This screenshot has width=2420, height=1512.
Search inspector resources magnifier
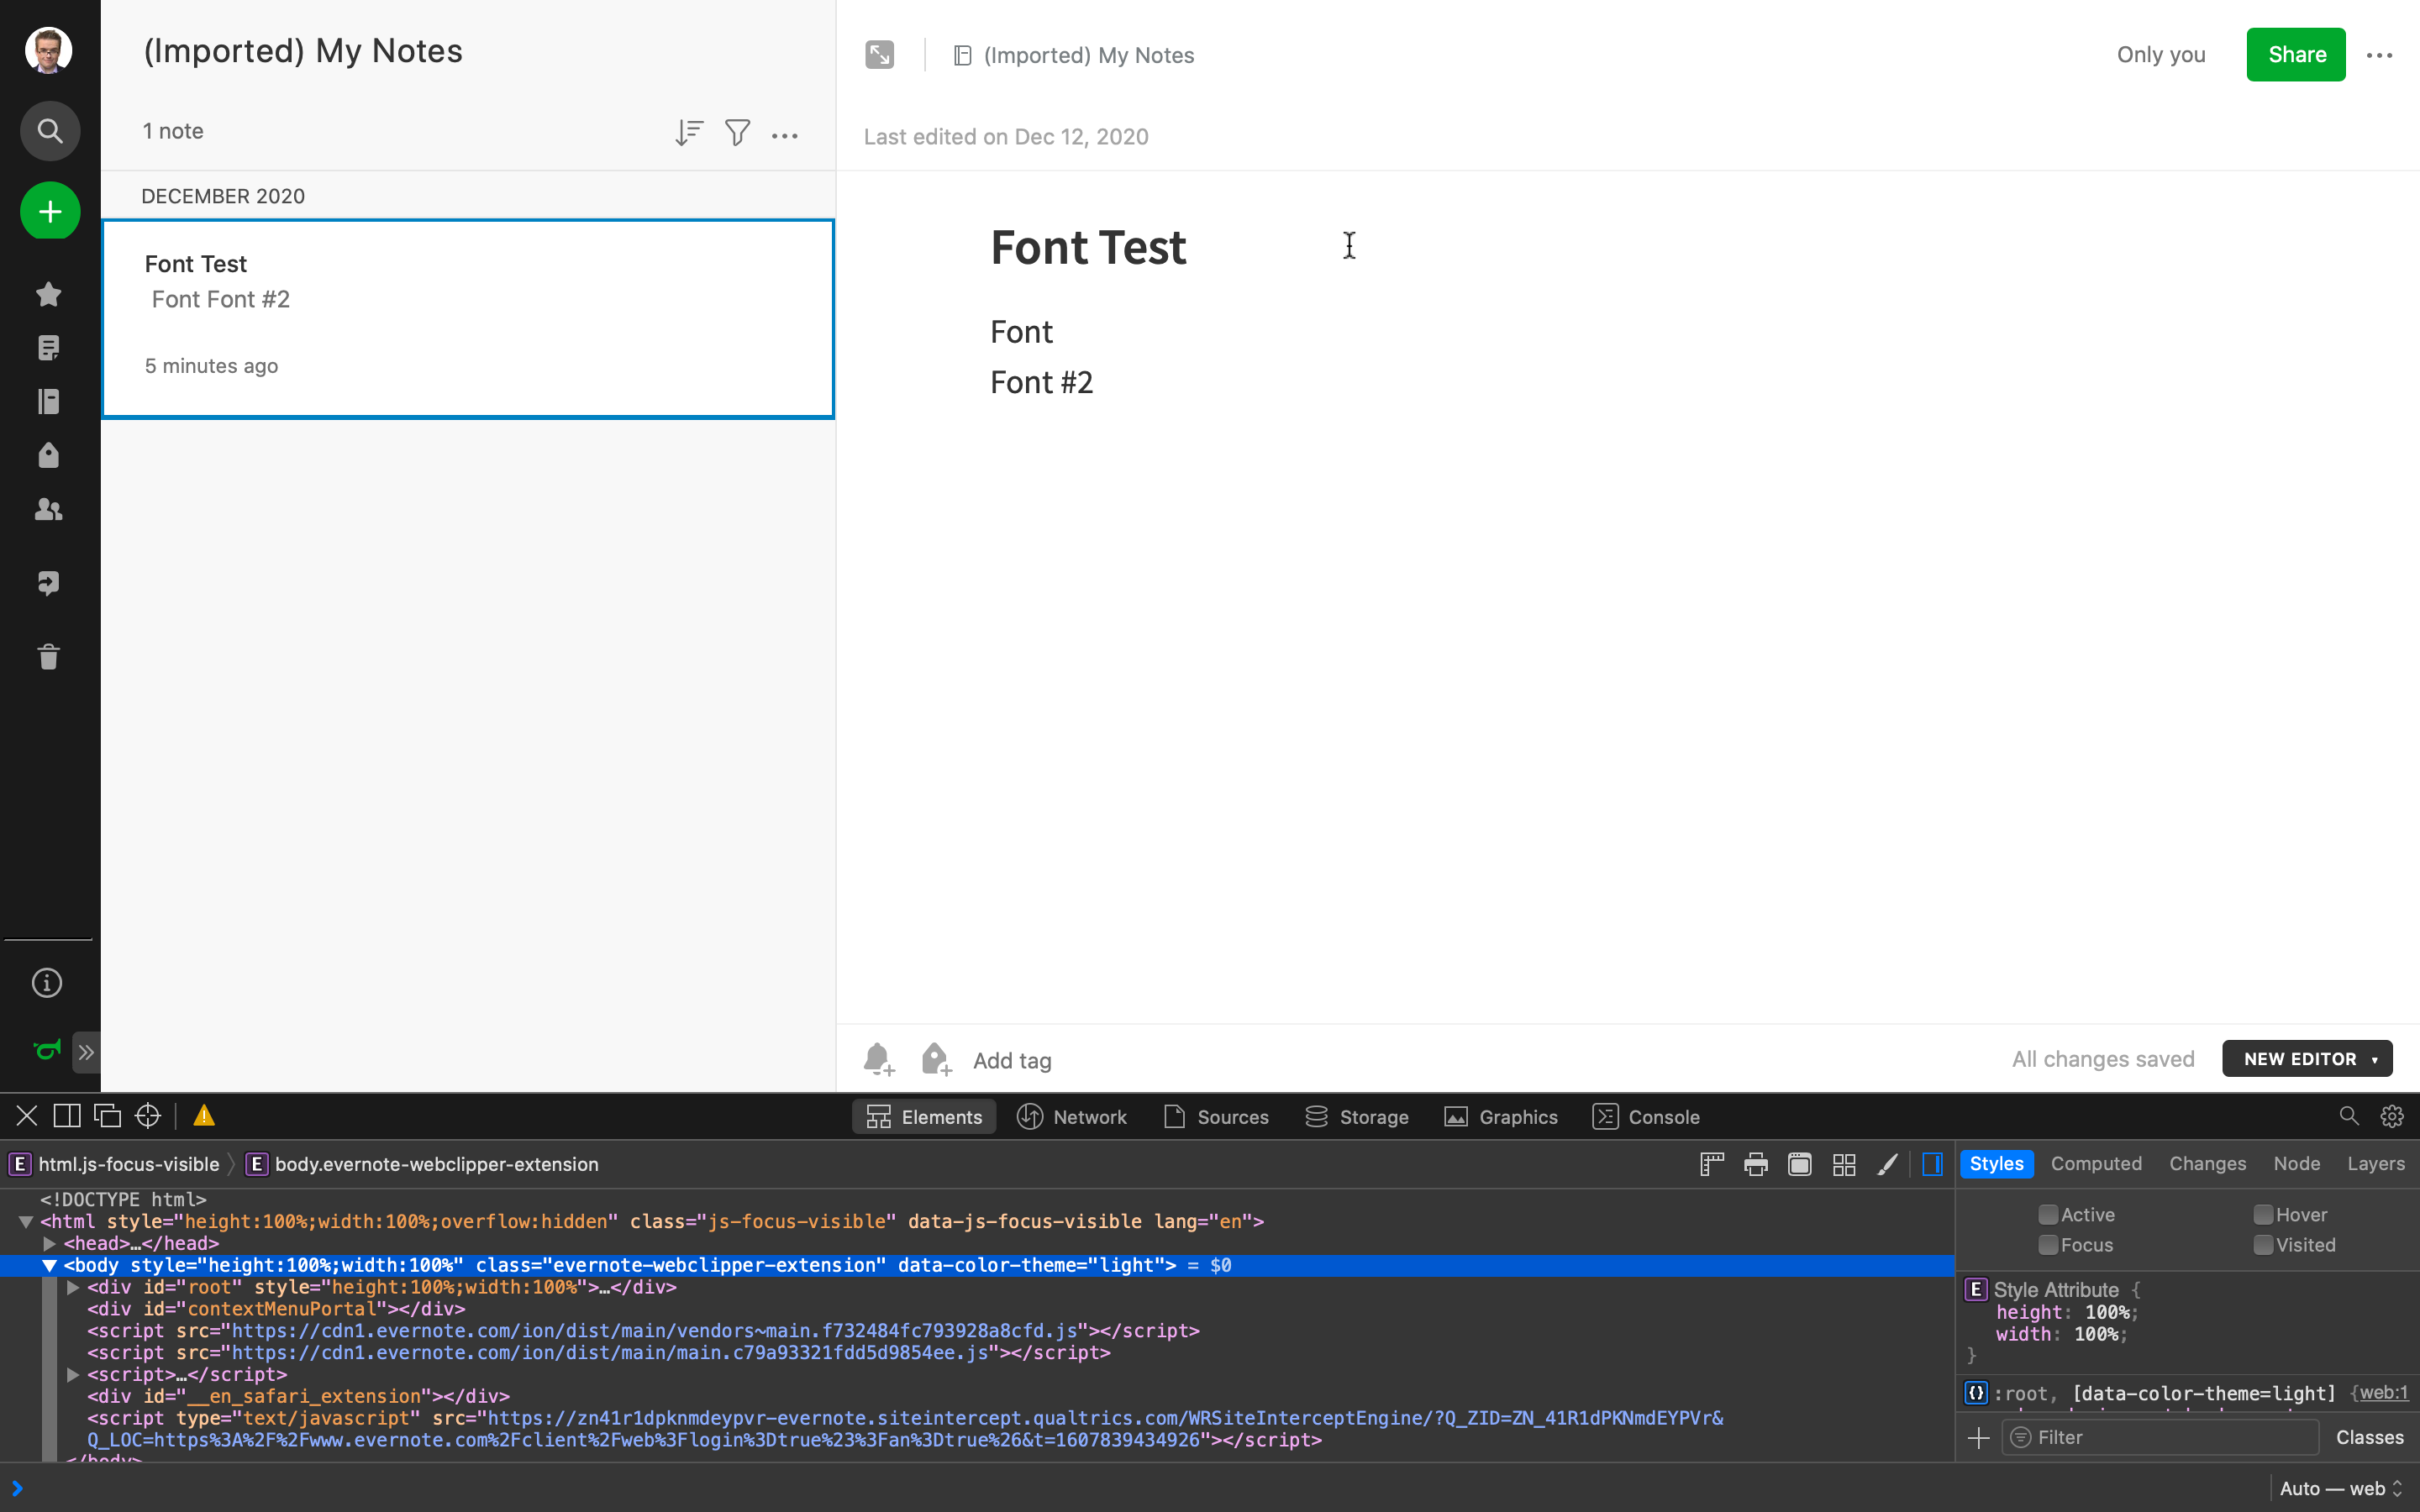click(2348, 1116)
